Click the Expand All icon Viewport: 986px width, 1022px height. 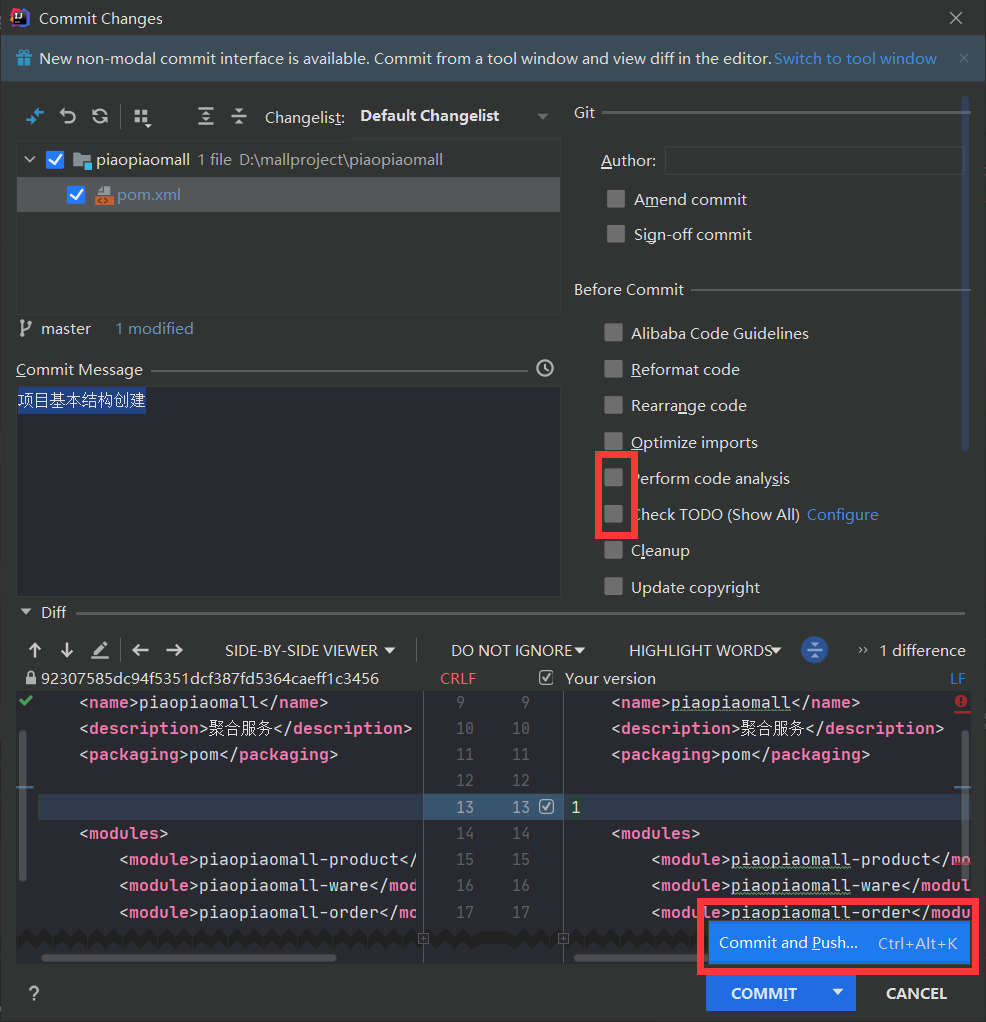pos(205,117)
